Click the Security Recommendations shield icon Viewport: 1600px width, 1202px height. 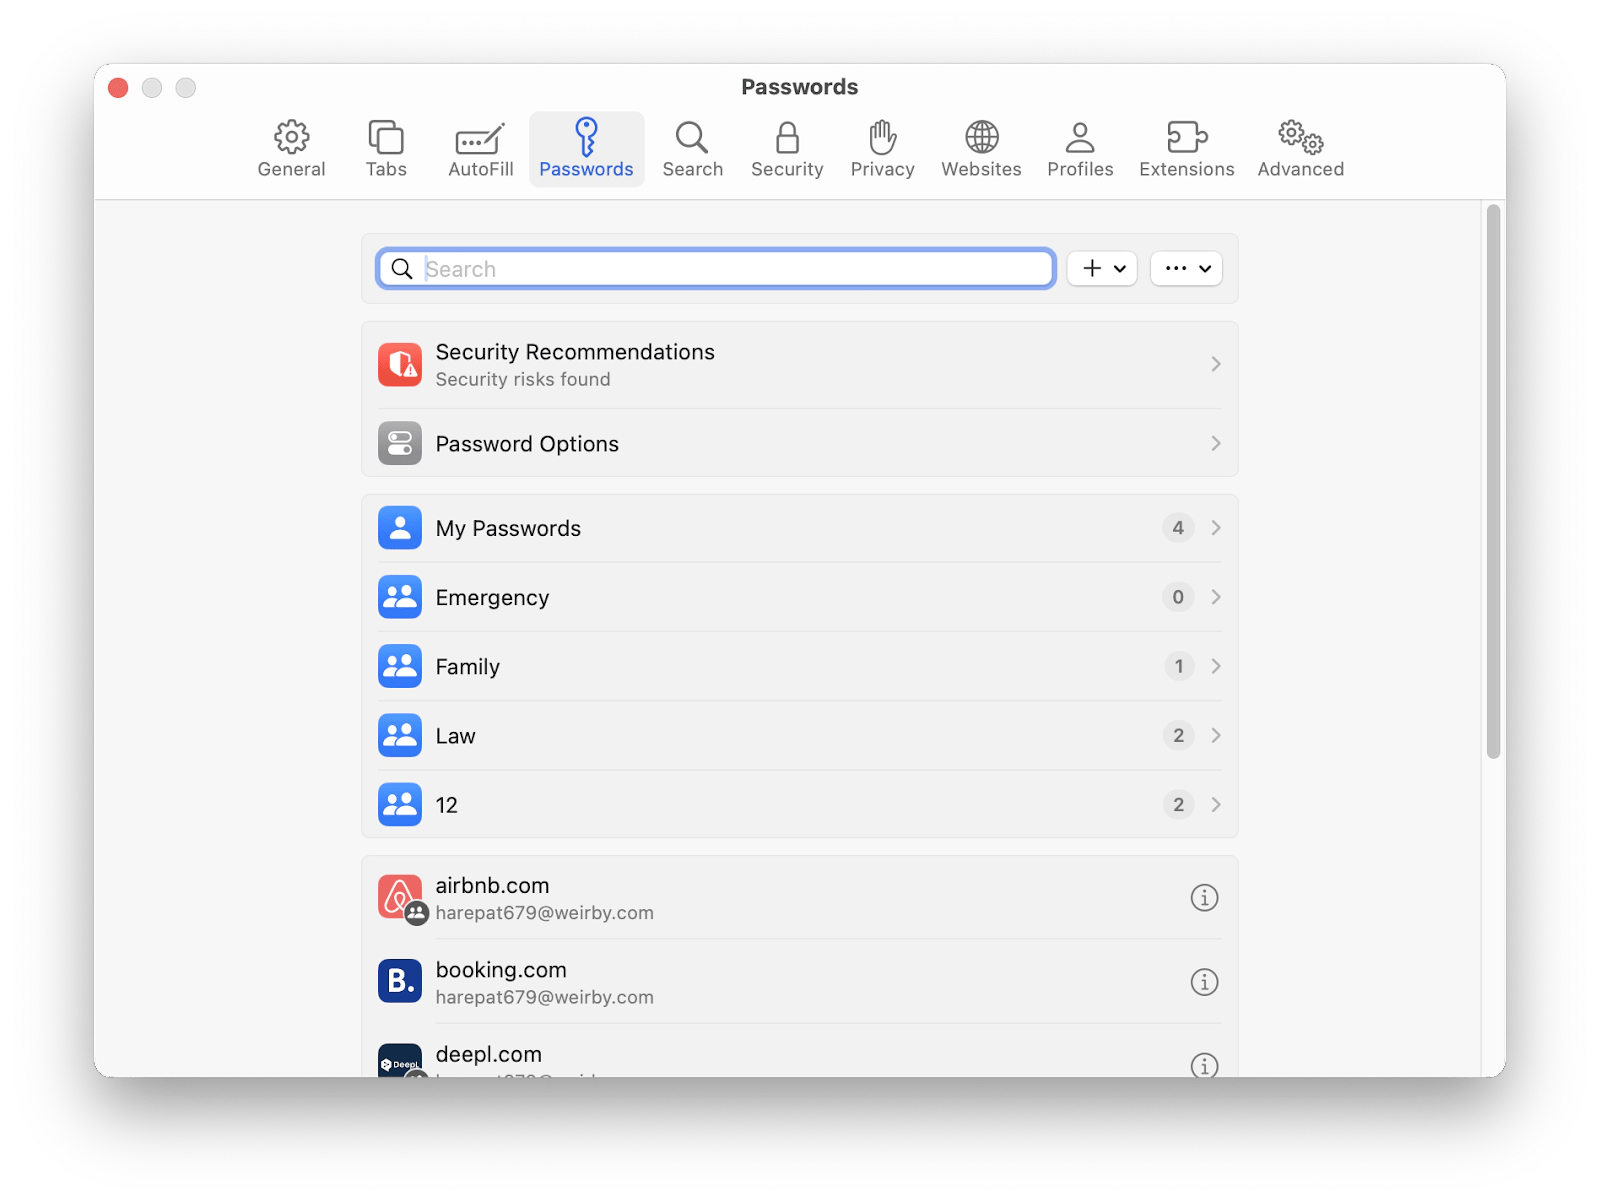point(400,364)
